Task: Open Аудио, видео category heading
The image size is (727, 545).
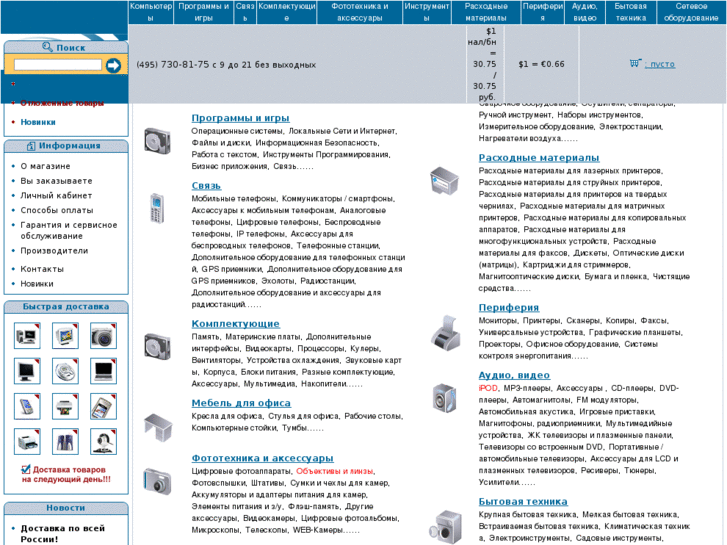Action: [514, 375]
